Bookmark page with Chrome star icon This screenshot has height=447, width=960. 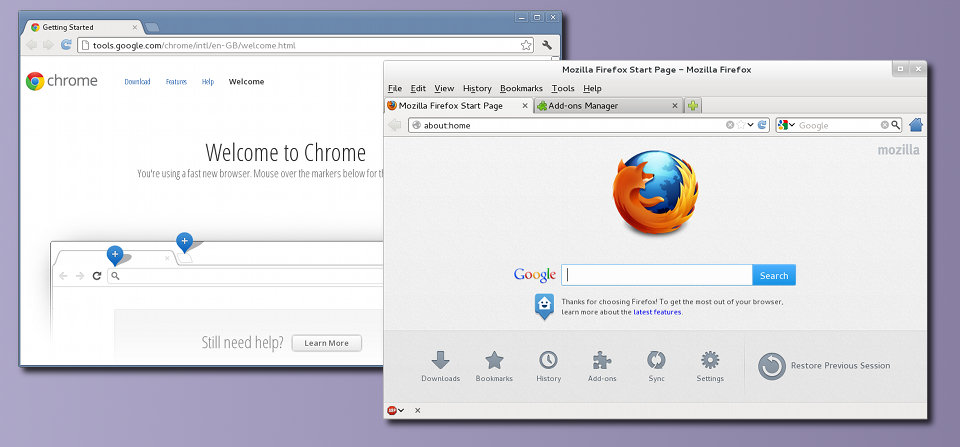526,45
